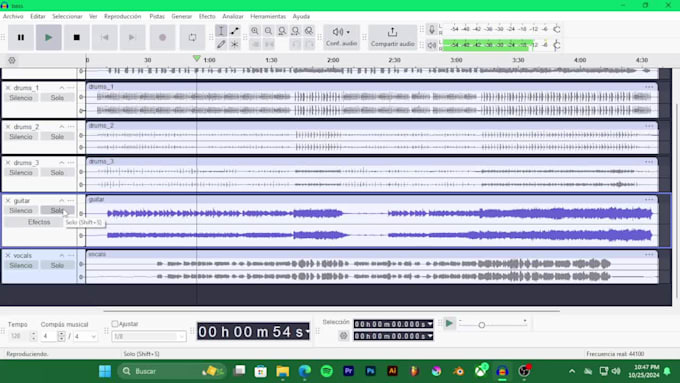Open Selección toolbar settings gear
Image resolution: width=680 pixels, height=383 pixels.
pos(343,335)
